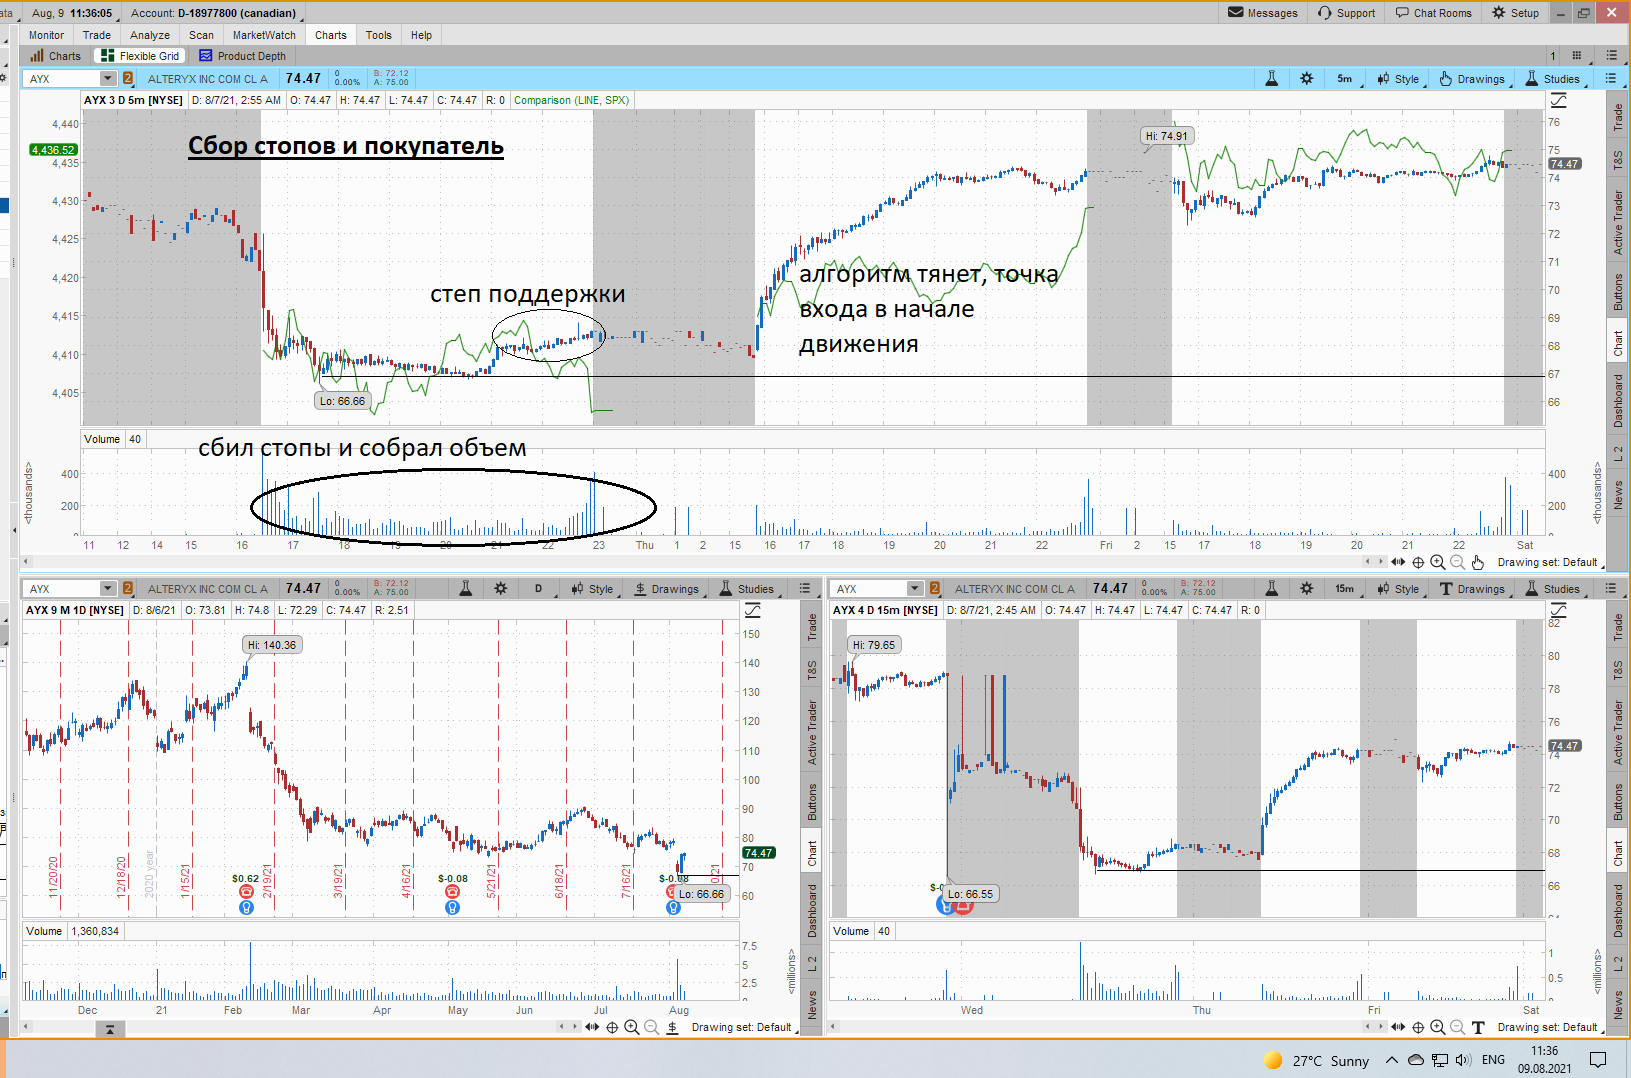The height and width of the screenshot is (1078, 1631).
Task: Switch to the Scan tab
Action: pyautogui.click(x=201, y=35)
